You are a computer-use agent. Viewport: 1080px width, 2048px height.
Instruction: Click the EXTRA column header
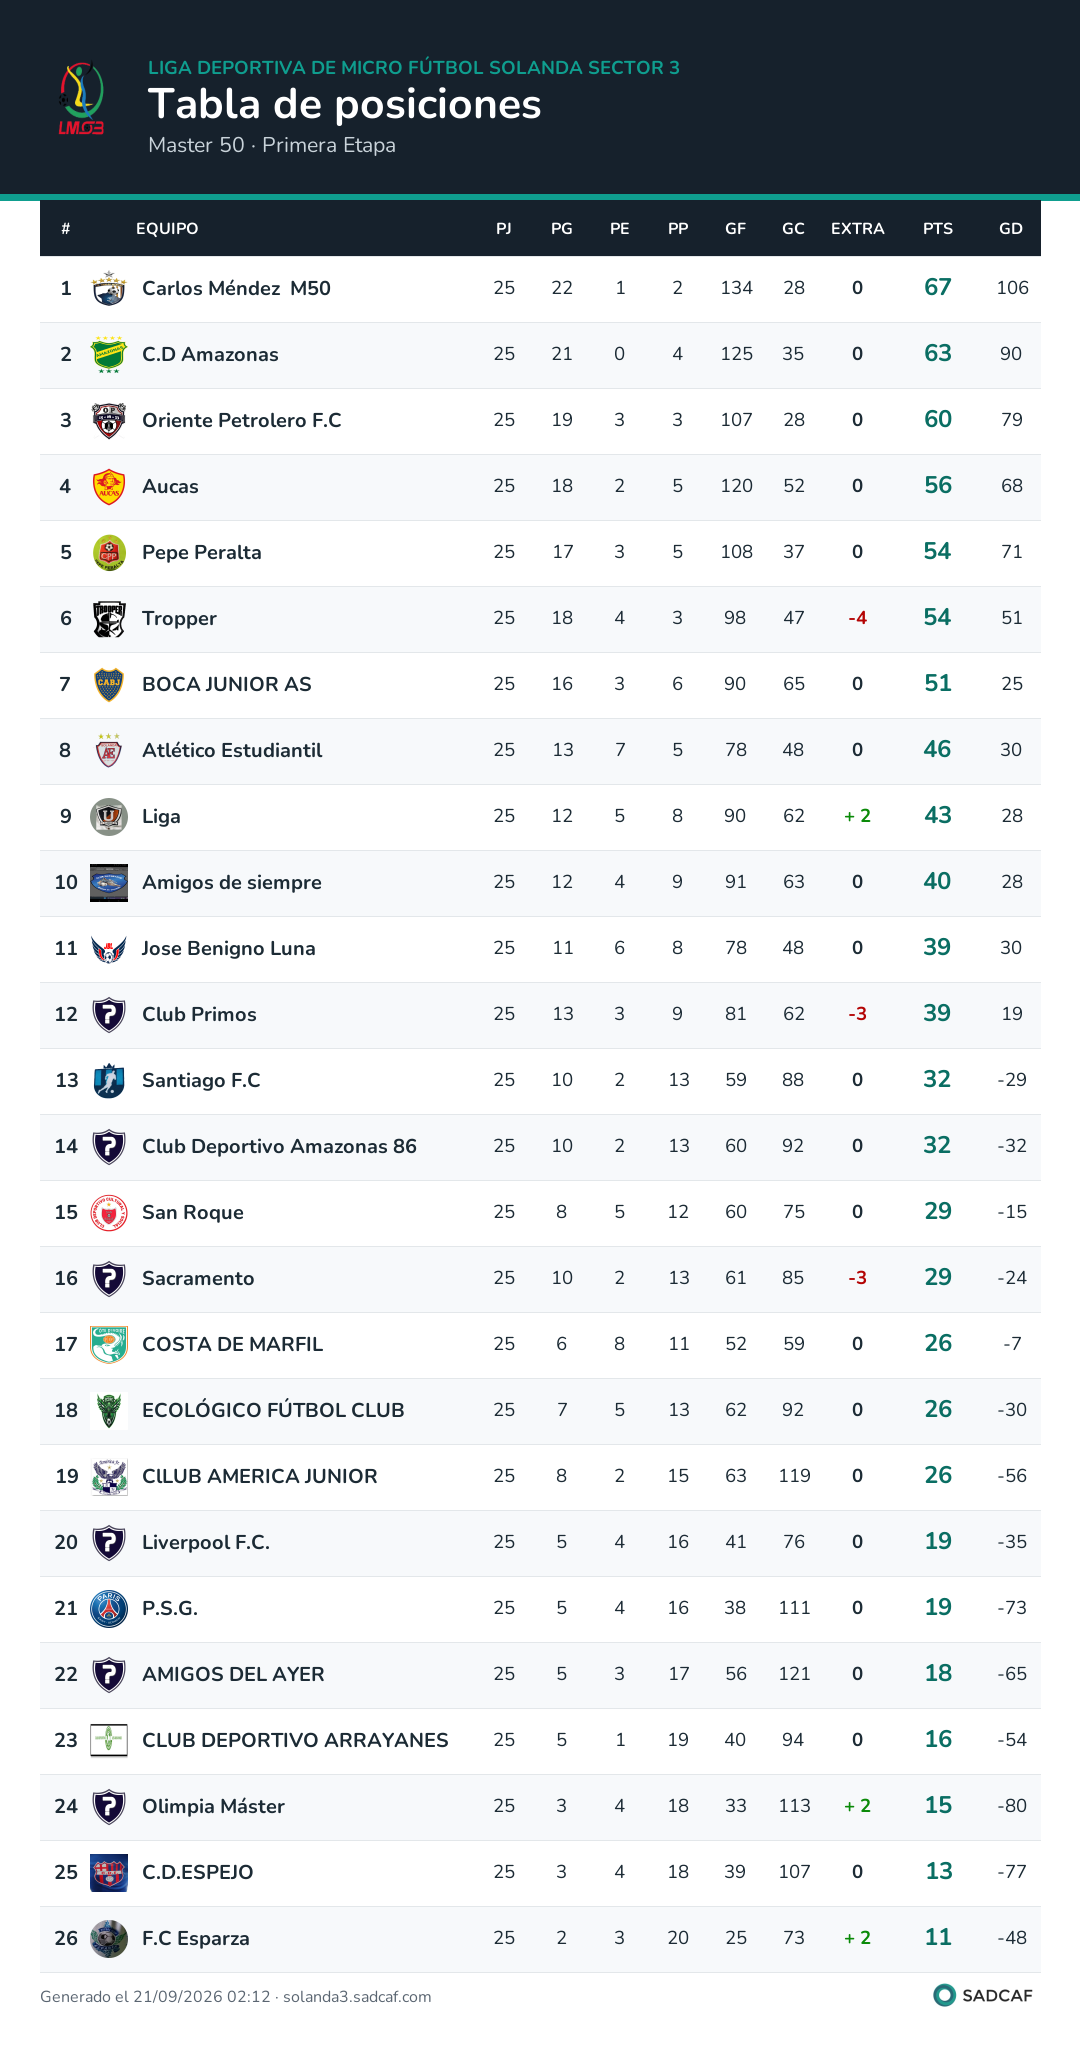tap(858, 228)
